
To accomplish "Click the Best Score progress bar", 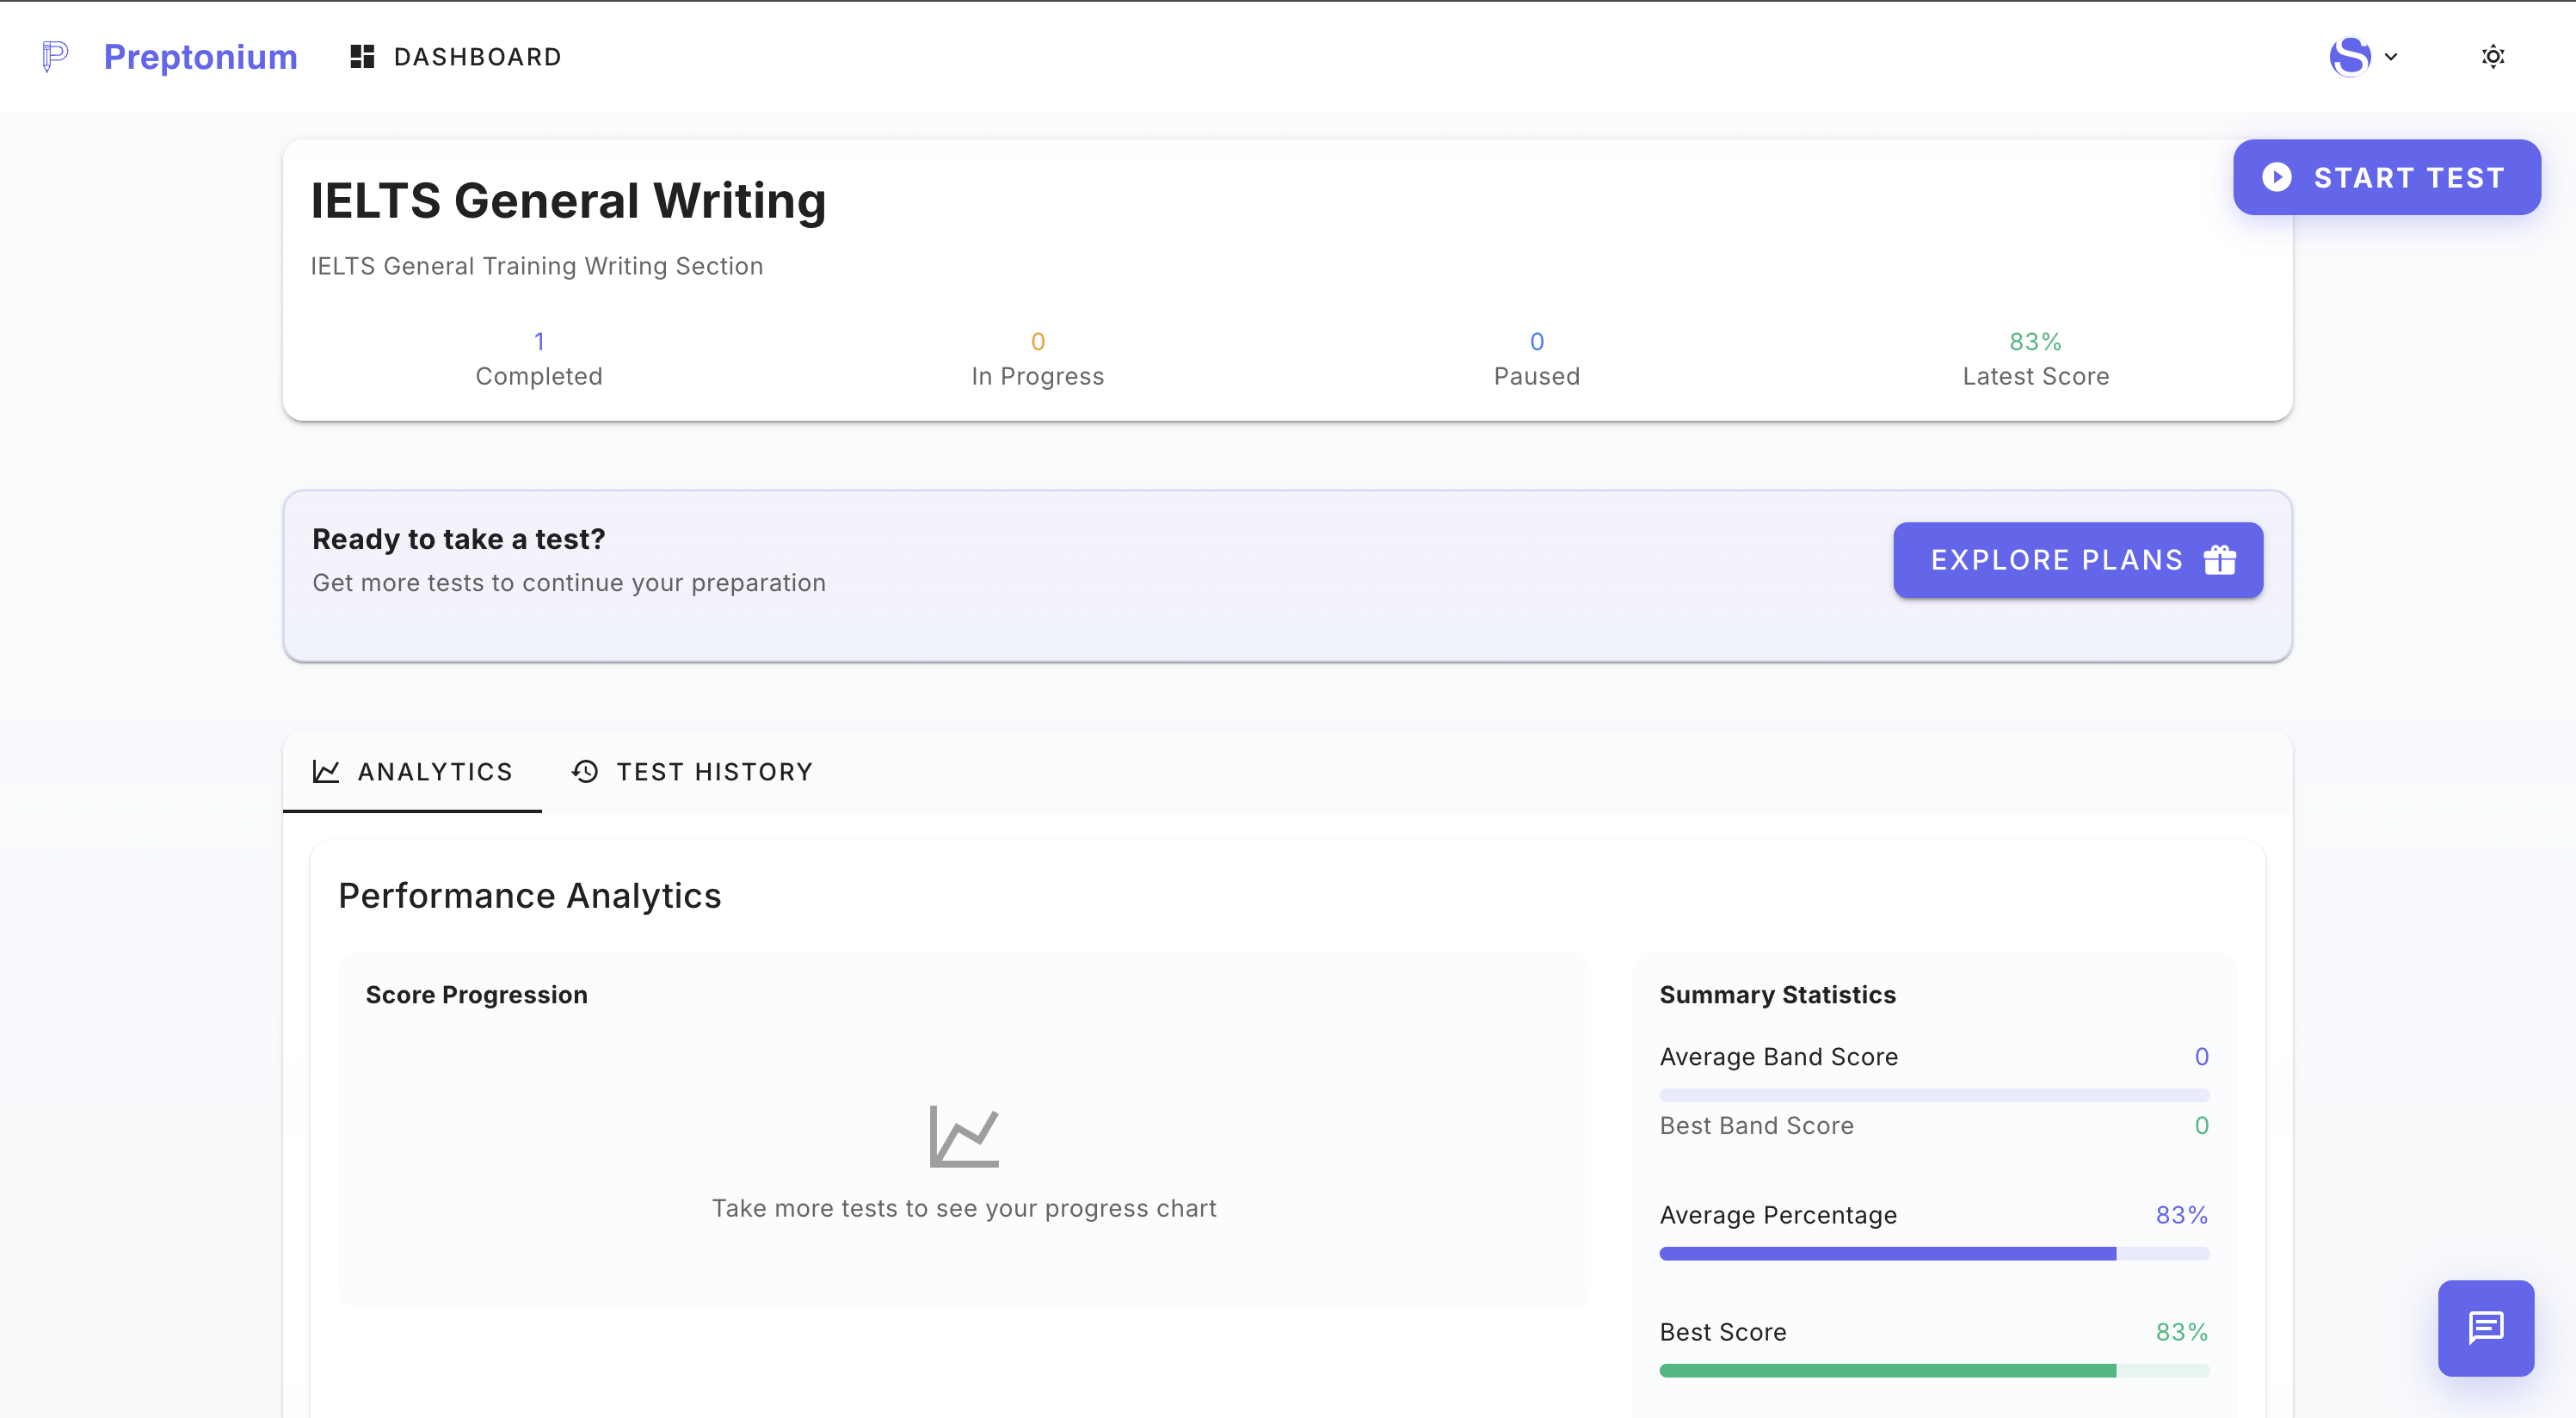I will [1934, 1371].
